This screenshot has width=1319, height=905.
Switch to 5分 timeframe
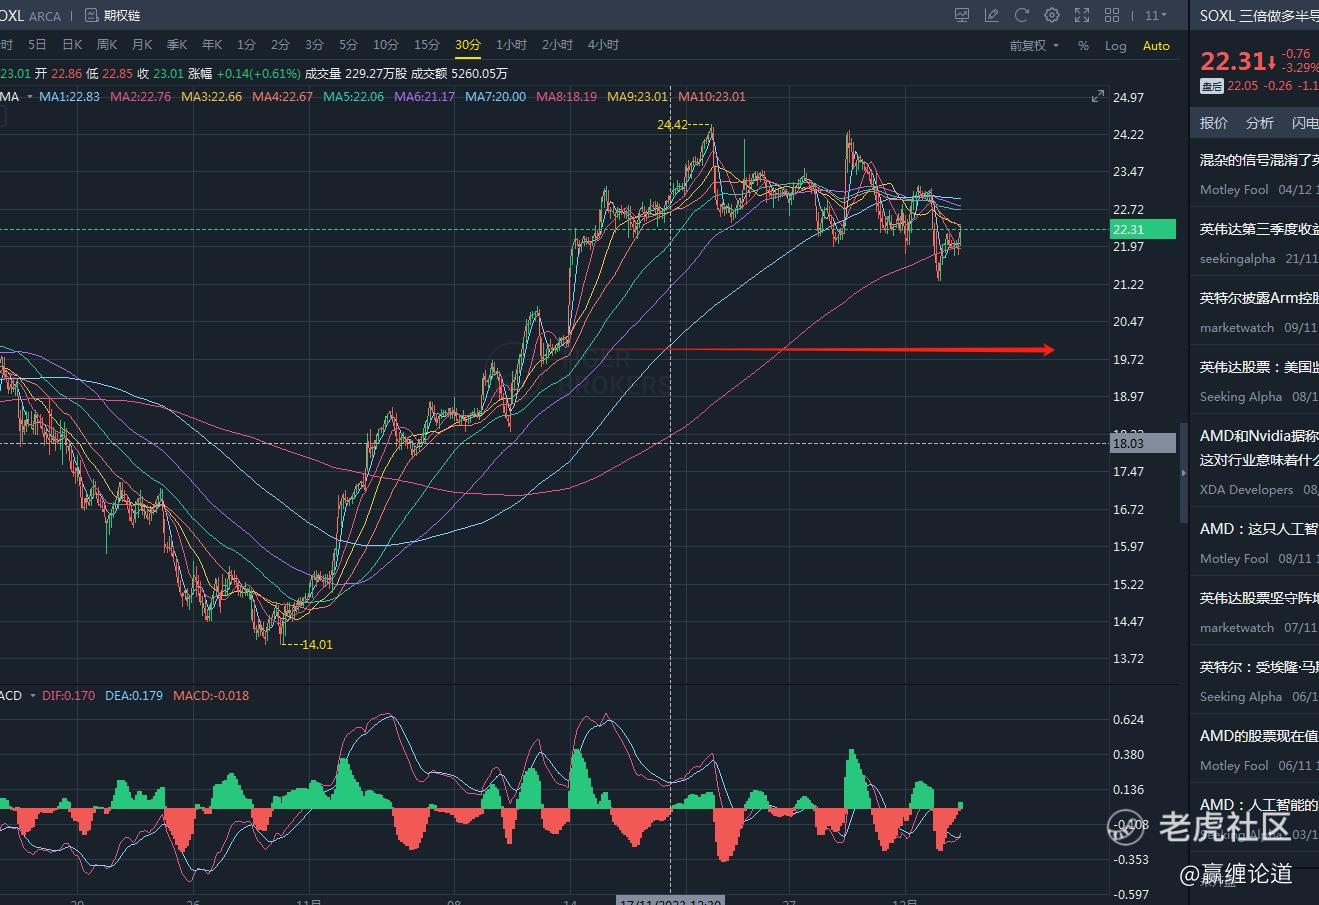click(x=348, y=45)
